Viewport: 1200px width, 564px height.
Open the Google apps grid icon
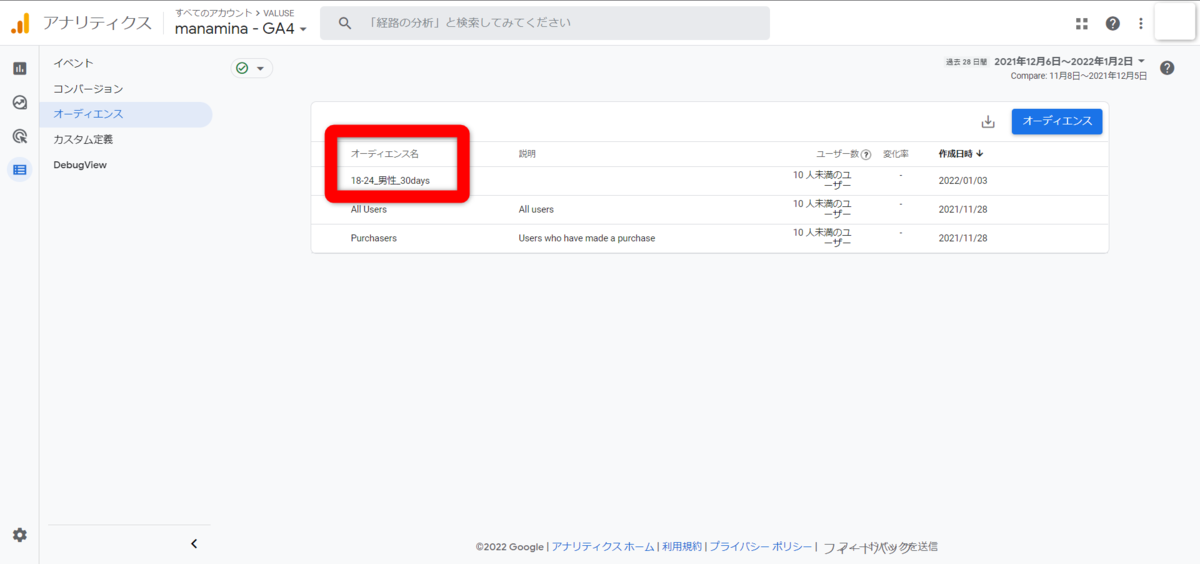(x=1081, y=23)
